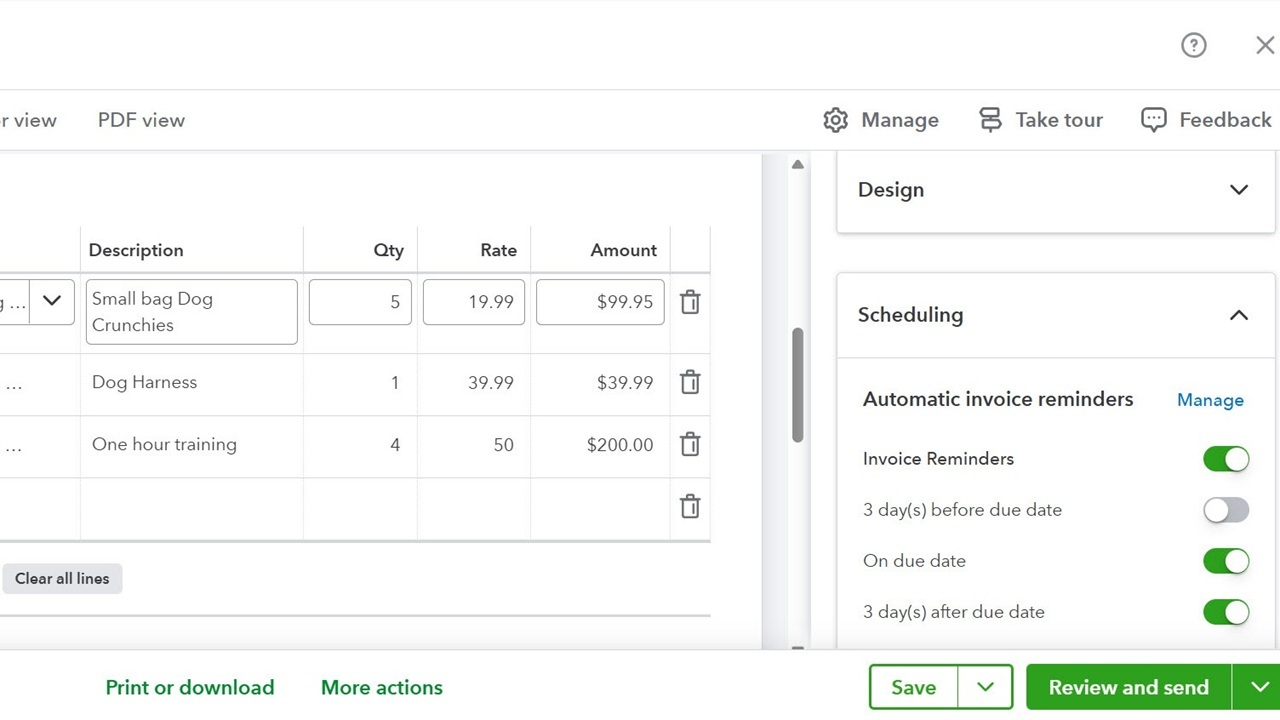Click Amount field showing $99.95
This screenshot has width=1280, height=720.
pos(600,302)
